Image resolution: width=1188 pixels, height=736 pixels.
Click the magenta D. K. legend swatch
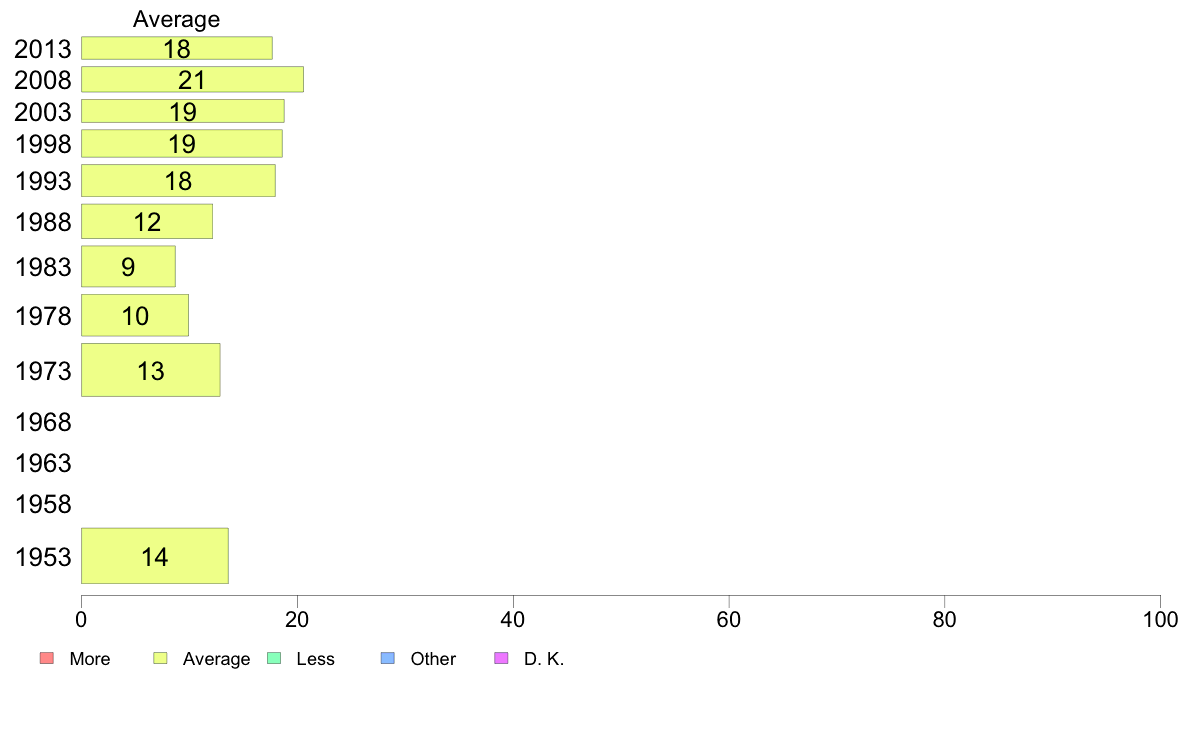click(501, 658)
